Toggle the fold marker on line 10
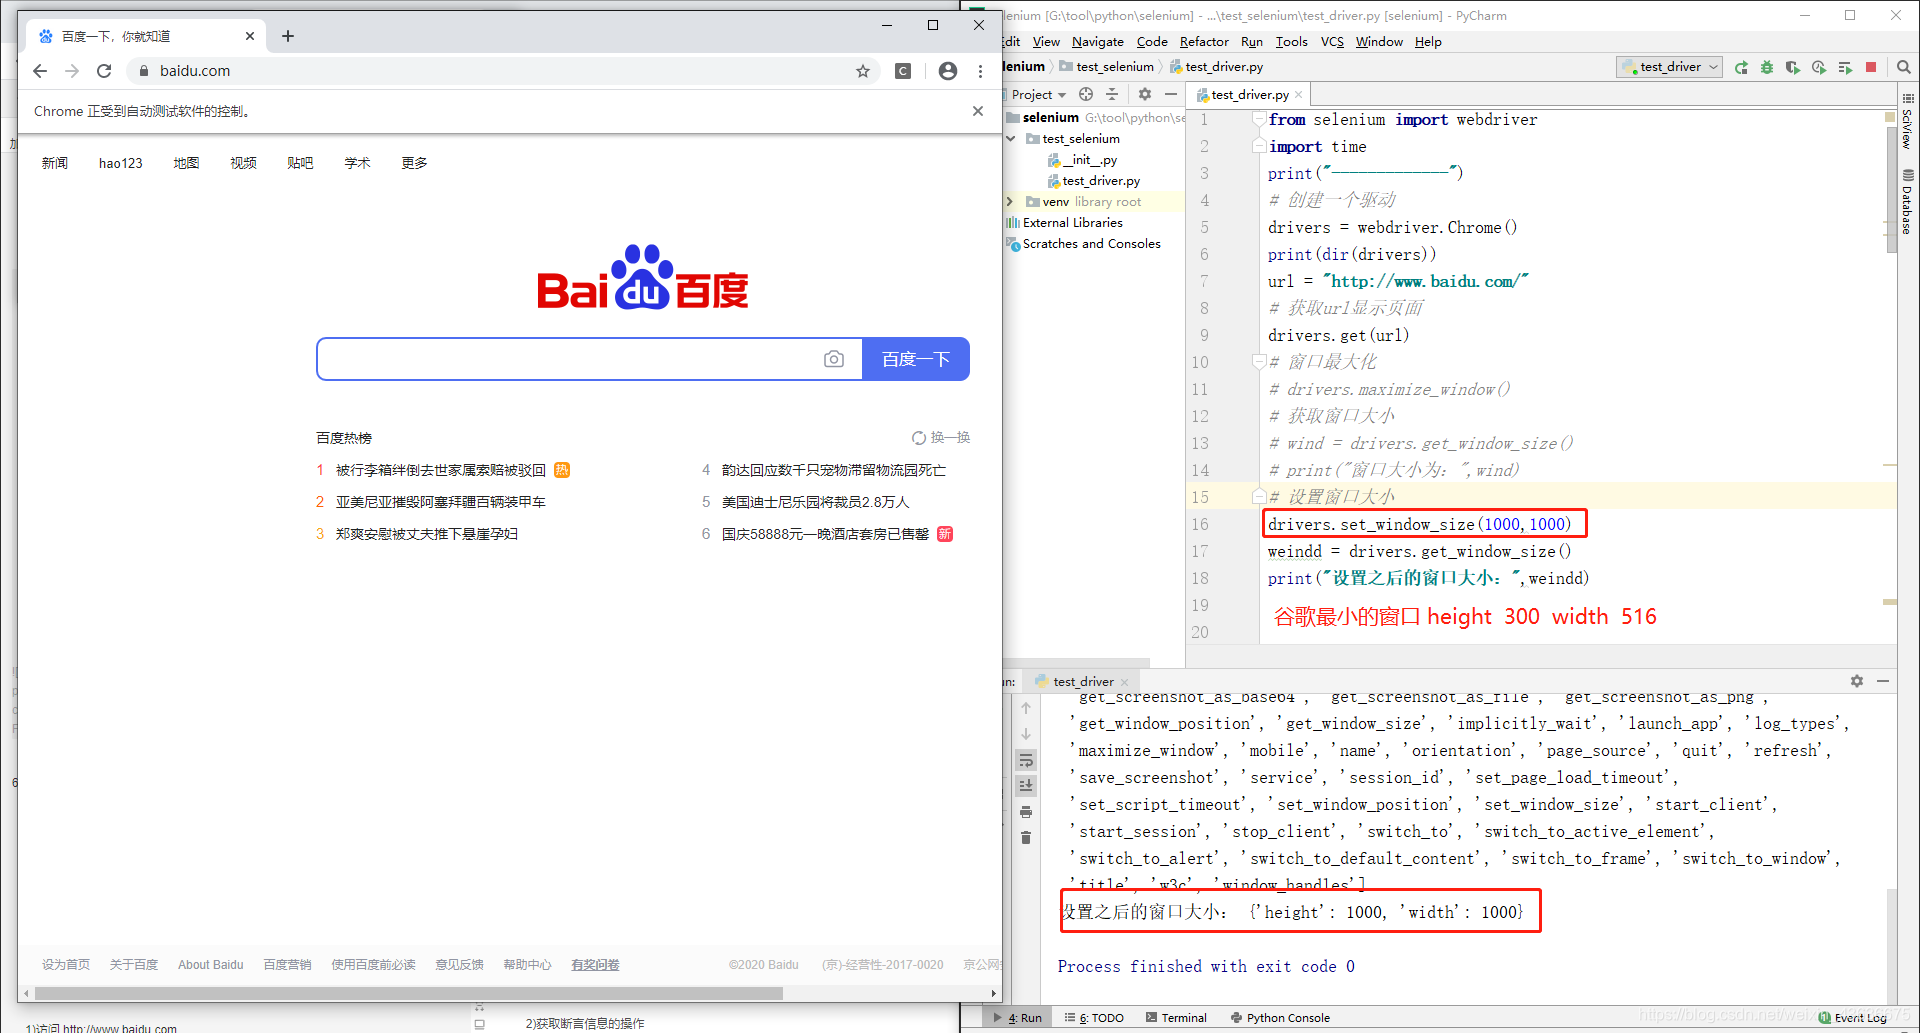This screenshot has width=1920, height=1033. point(1259,362)
